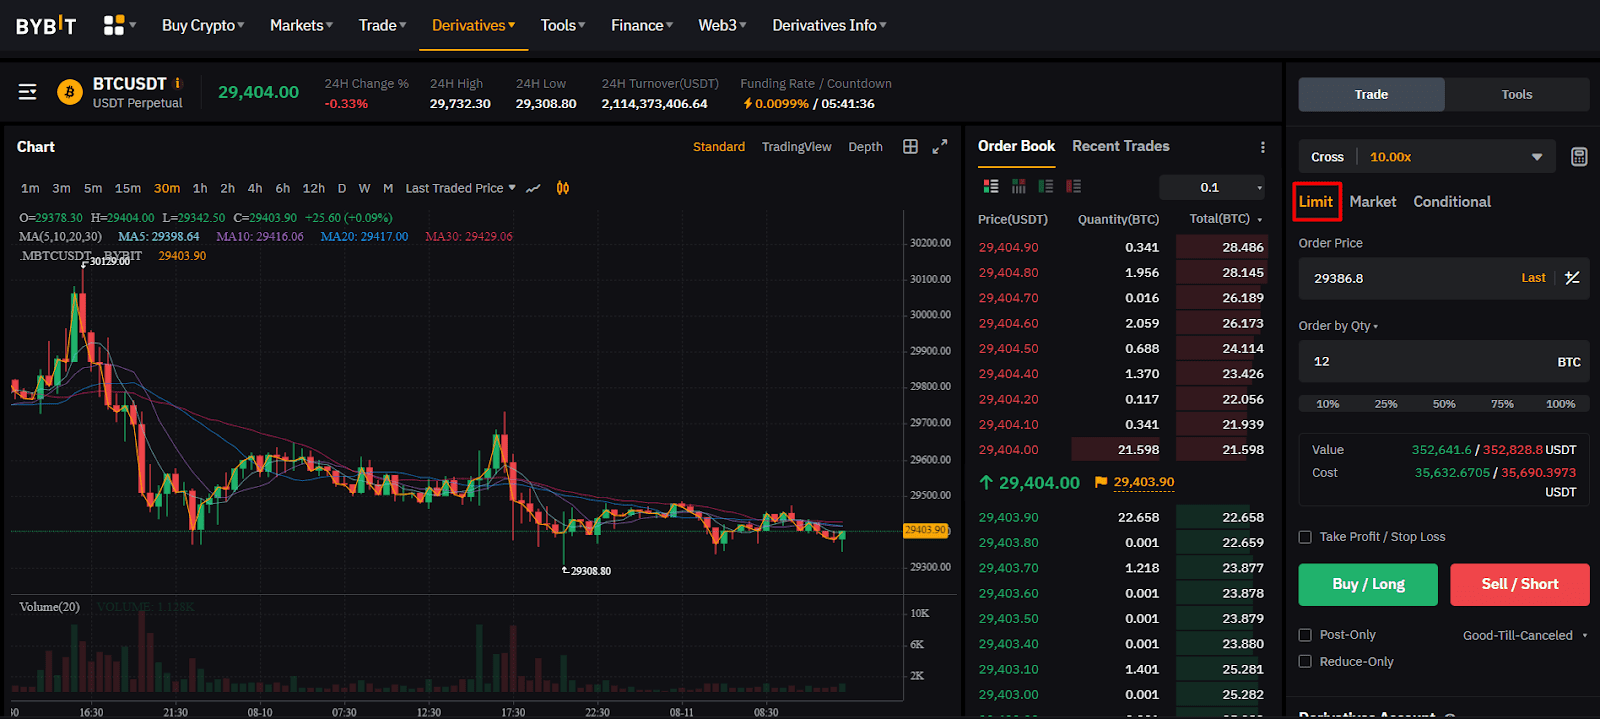The height and width of the screenshot is (719, 1600).
Task: Open the Good-Till-Canceled dropdown
Action: point(1525,635)
